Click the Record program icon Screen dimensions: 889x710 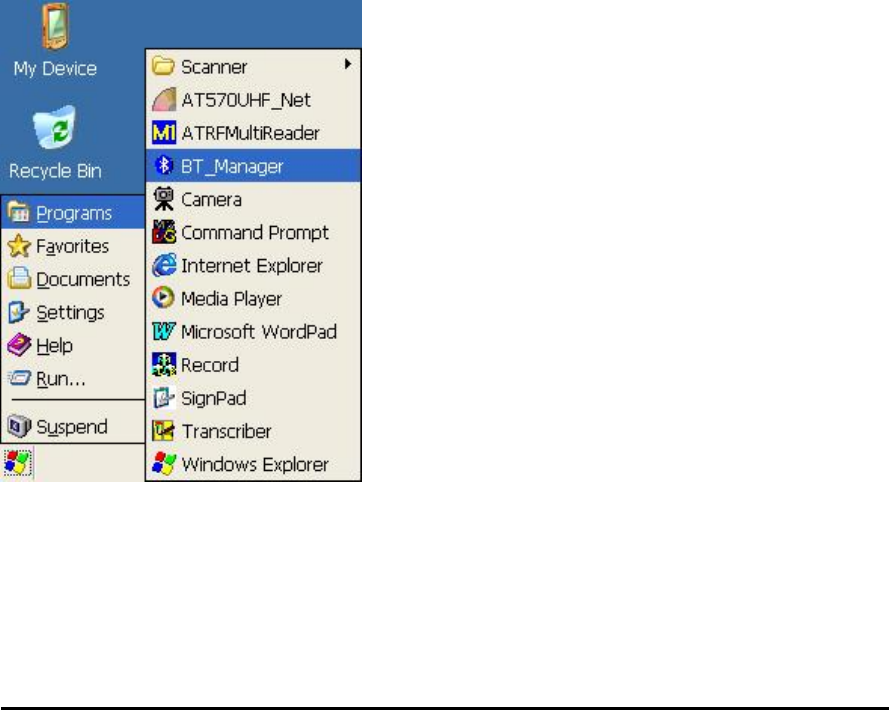(164, 365)
